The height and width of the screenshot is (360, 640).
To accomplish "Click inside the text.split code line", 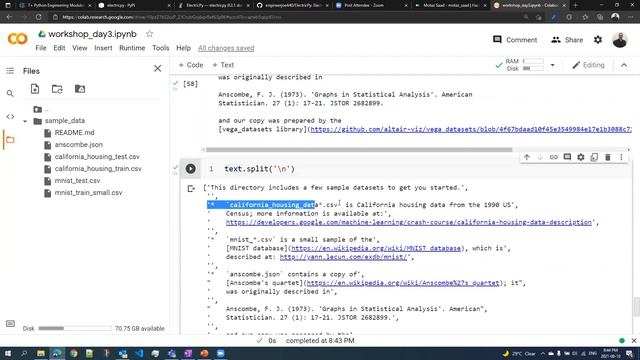I will pyautogui.click(x=259, y=169).
